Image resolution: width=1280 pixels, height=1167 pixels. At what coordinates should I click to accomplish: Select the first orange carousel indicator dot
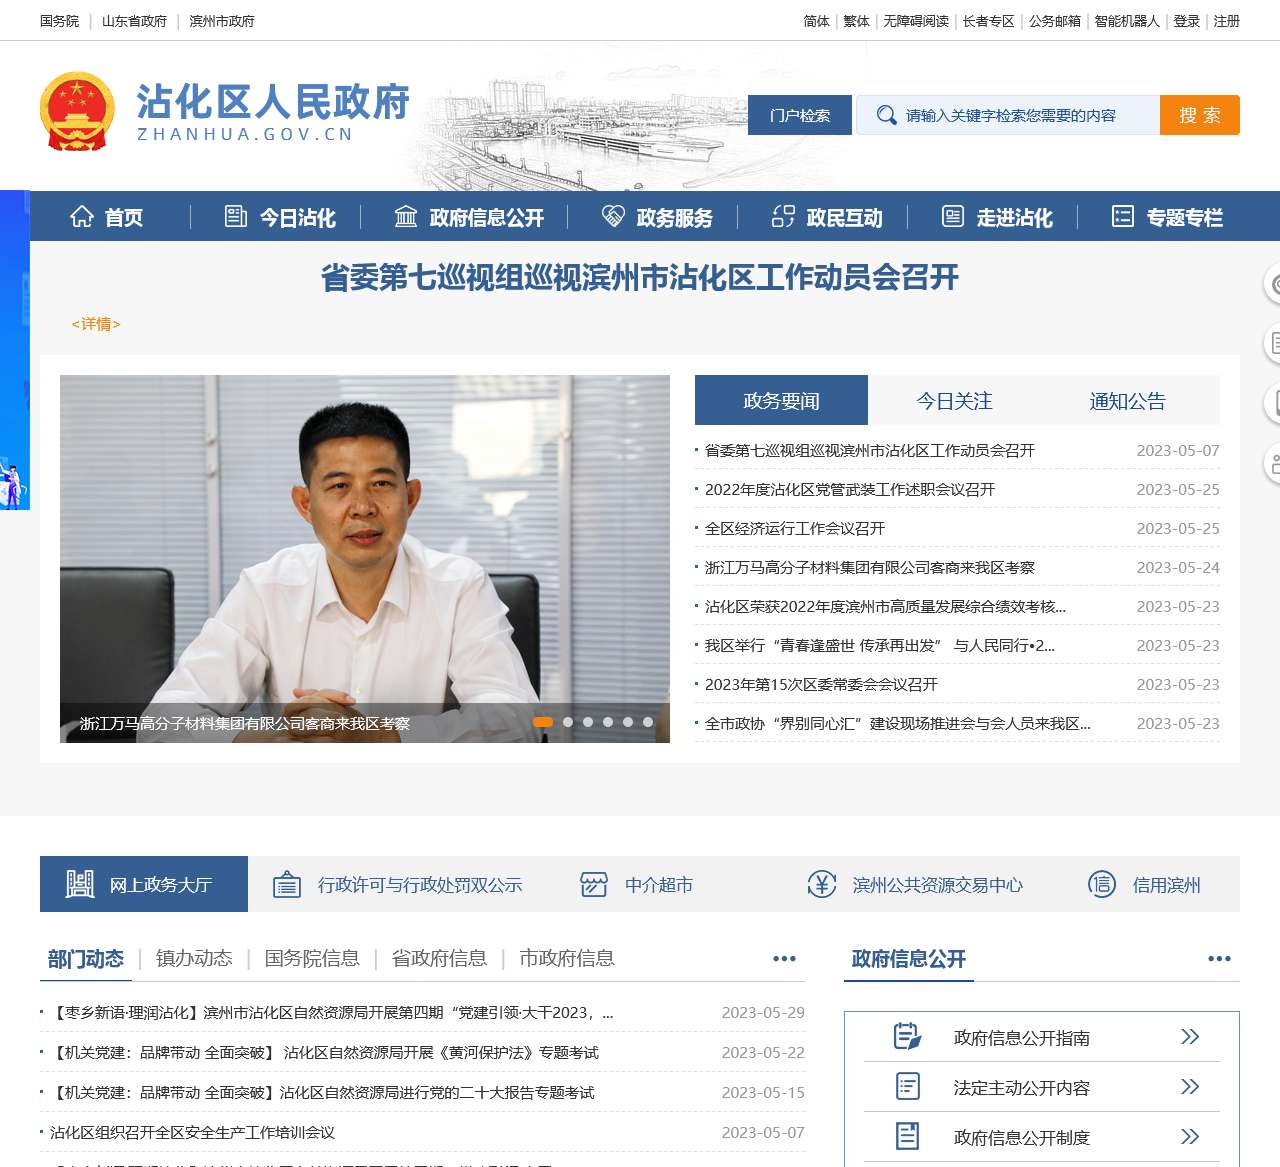(543, 722)
